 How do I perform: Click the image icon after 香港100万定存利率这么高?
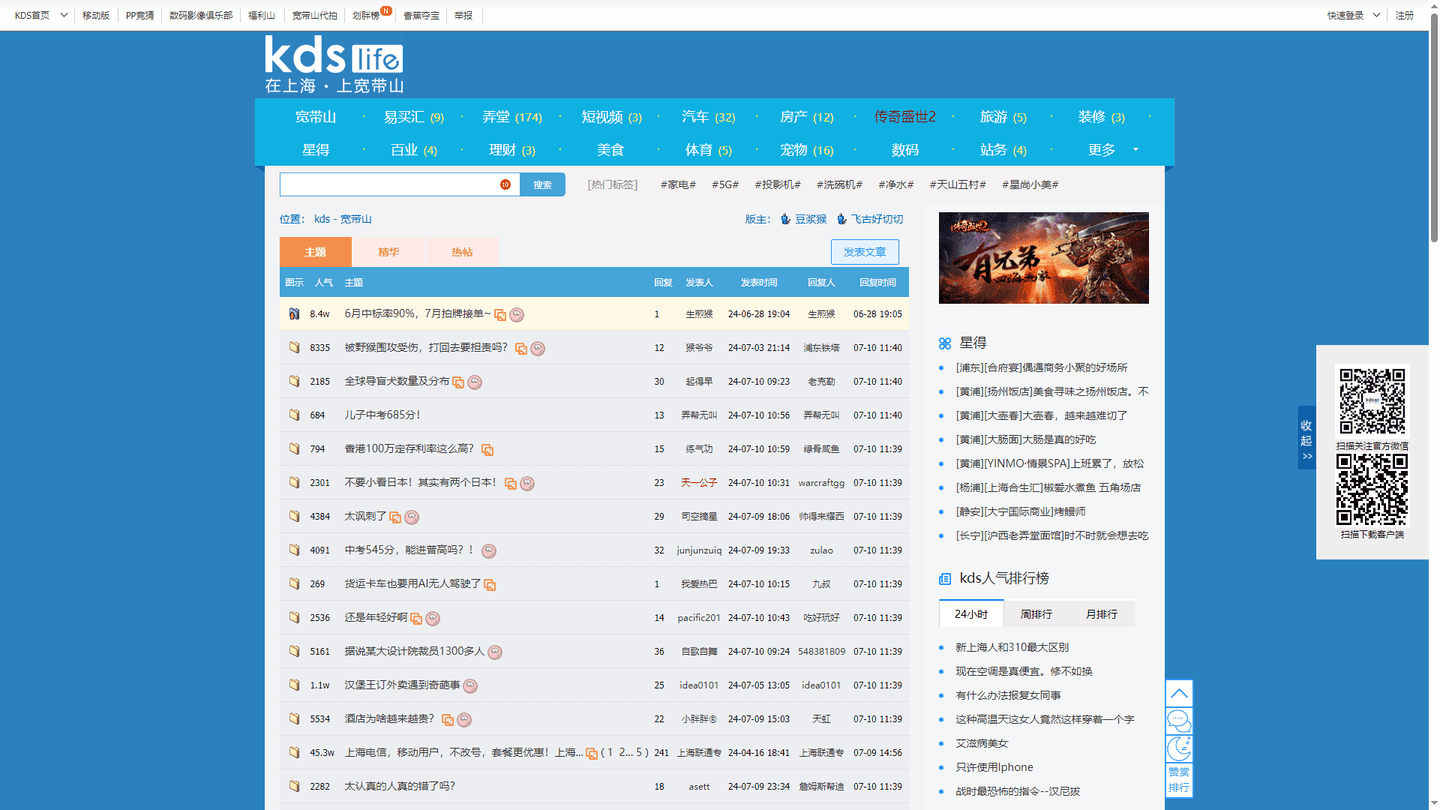coord(487,450)
